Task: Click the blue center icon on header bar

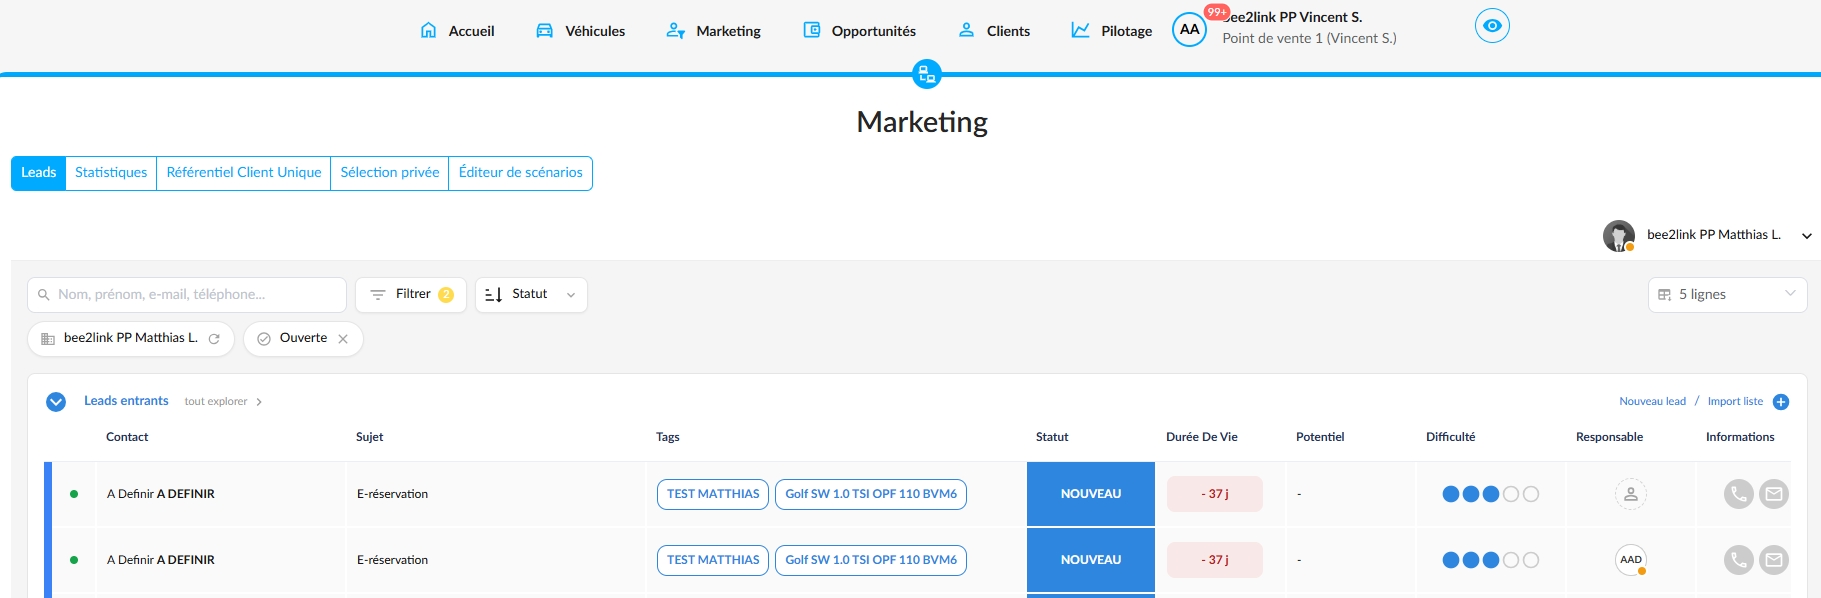Action: (x=927, y=73)
